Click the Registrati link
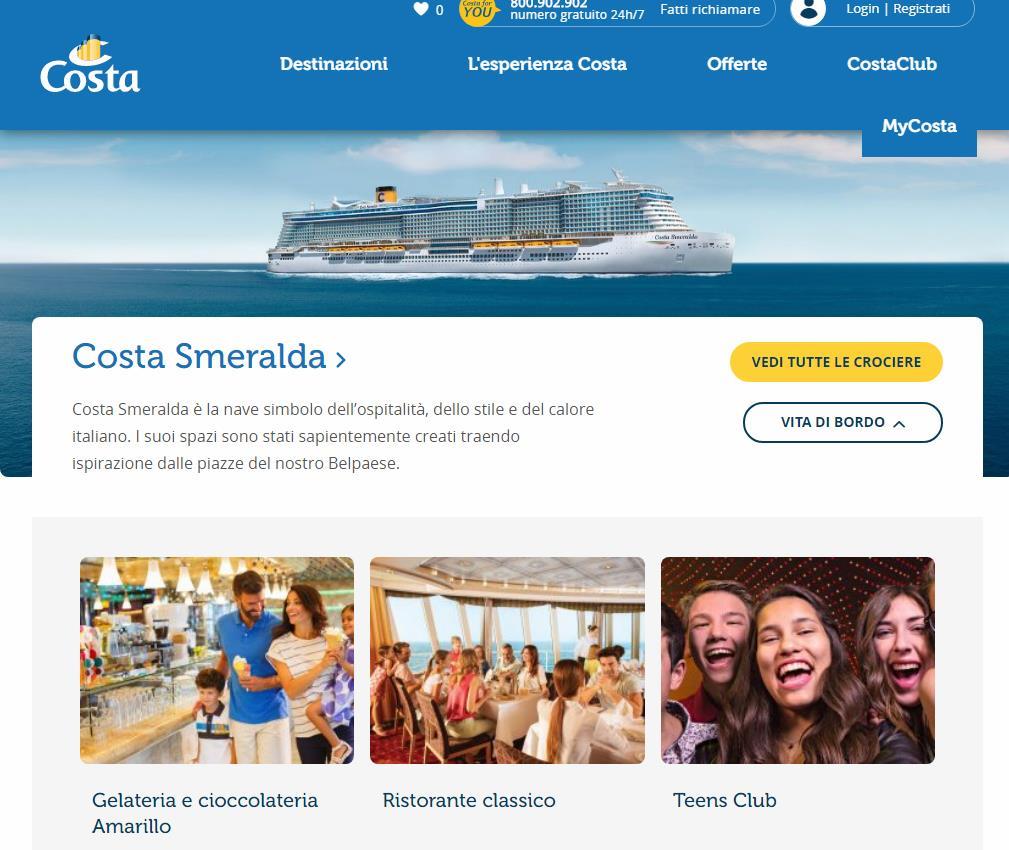The image size is (1009, 850). tap(921, 9)
